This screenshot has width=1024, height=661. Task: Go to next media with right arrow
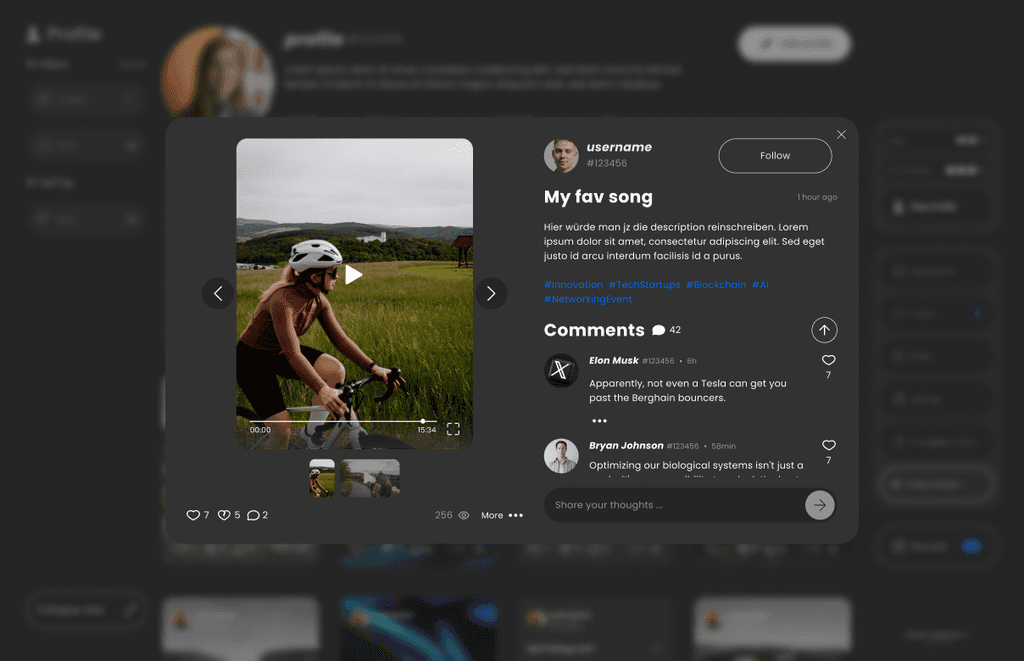491,294
